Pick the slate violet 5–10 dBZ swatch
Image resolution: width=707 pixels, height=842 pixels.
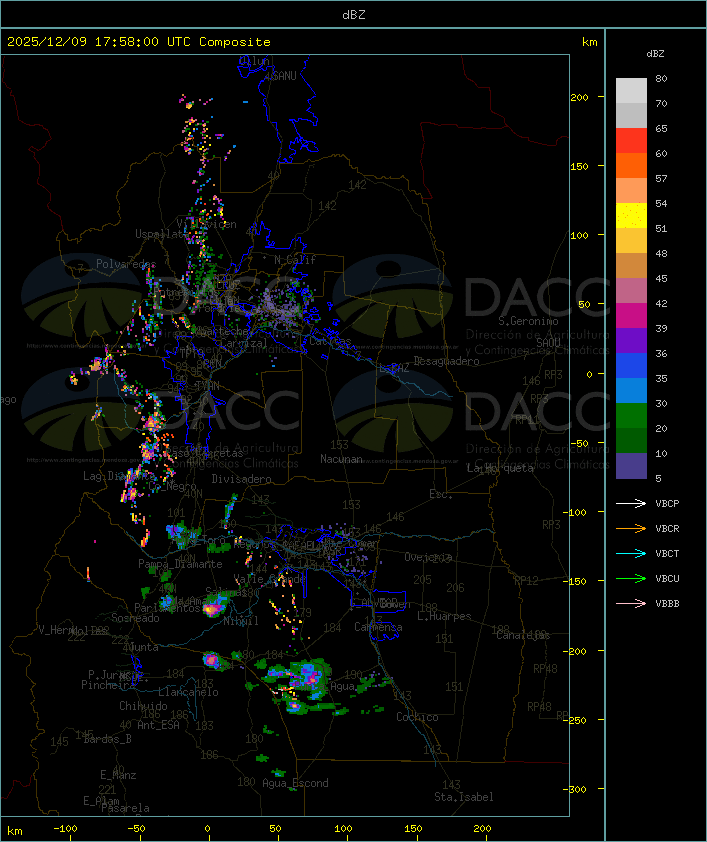click(x=631, y=466)
